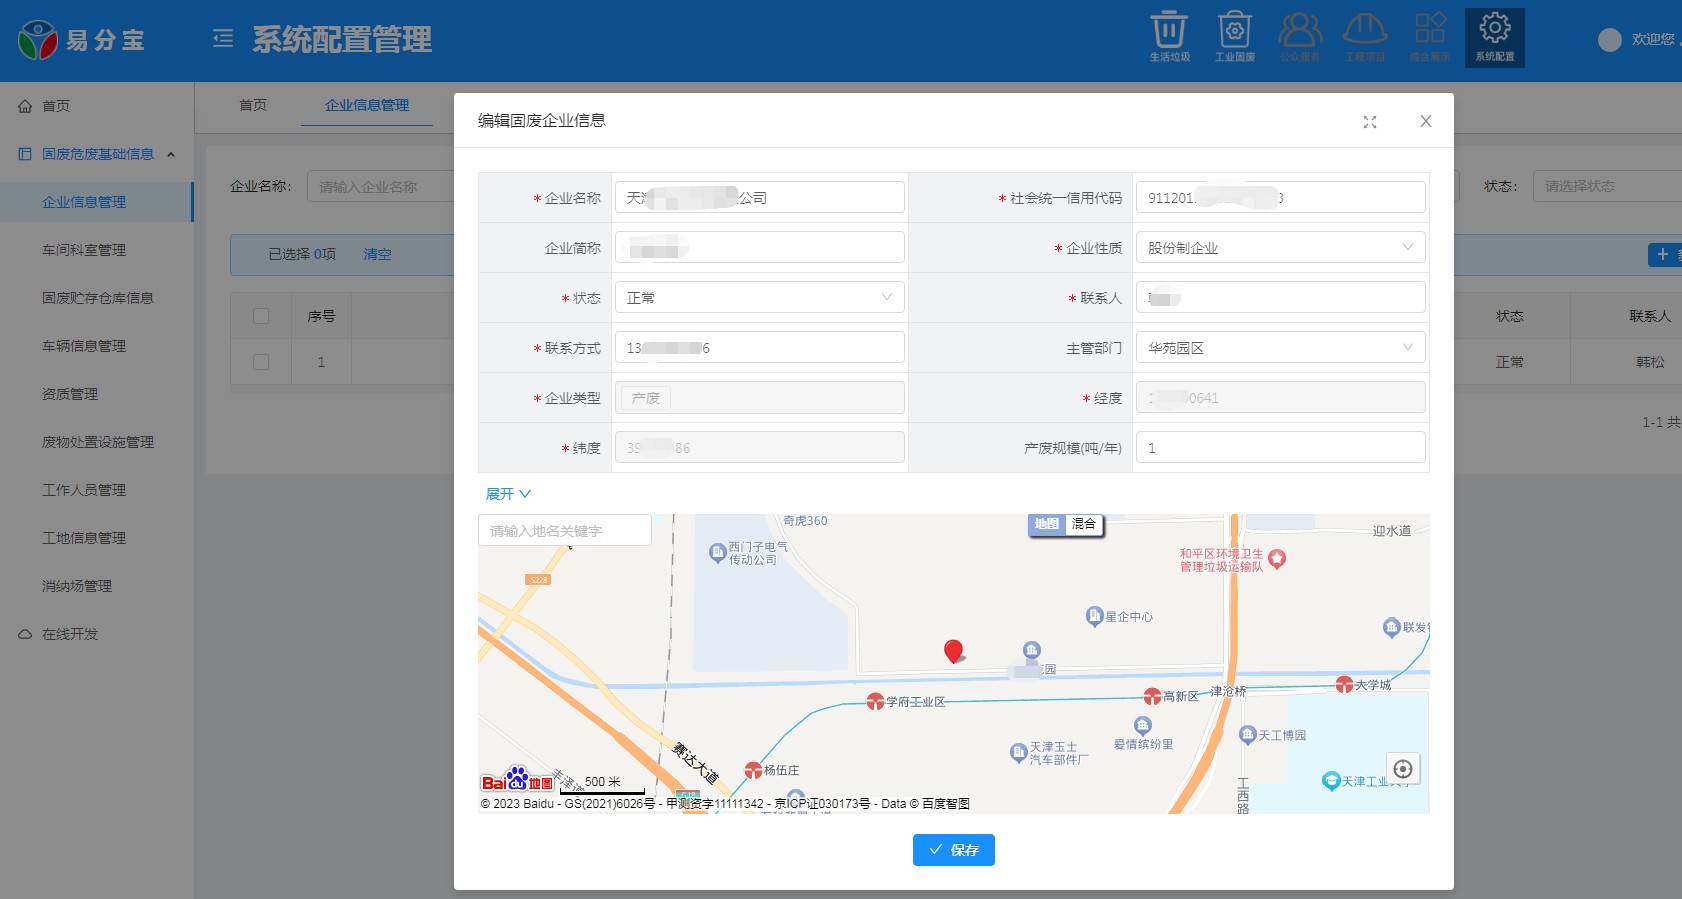Switch to the 首页 tab
Screen dimensions: 1682x899
pyautogui.click(x=253, y=105)
